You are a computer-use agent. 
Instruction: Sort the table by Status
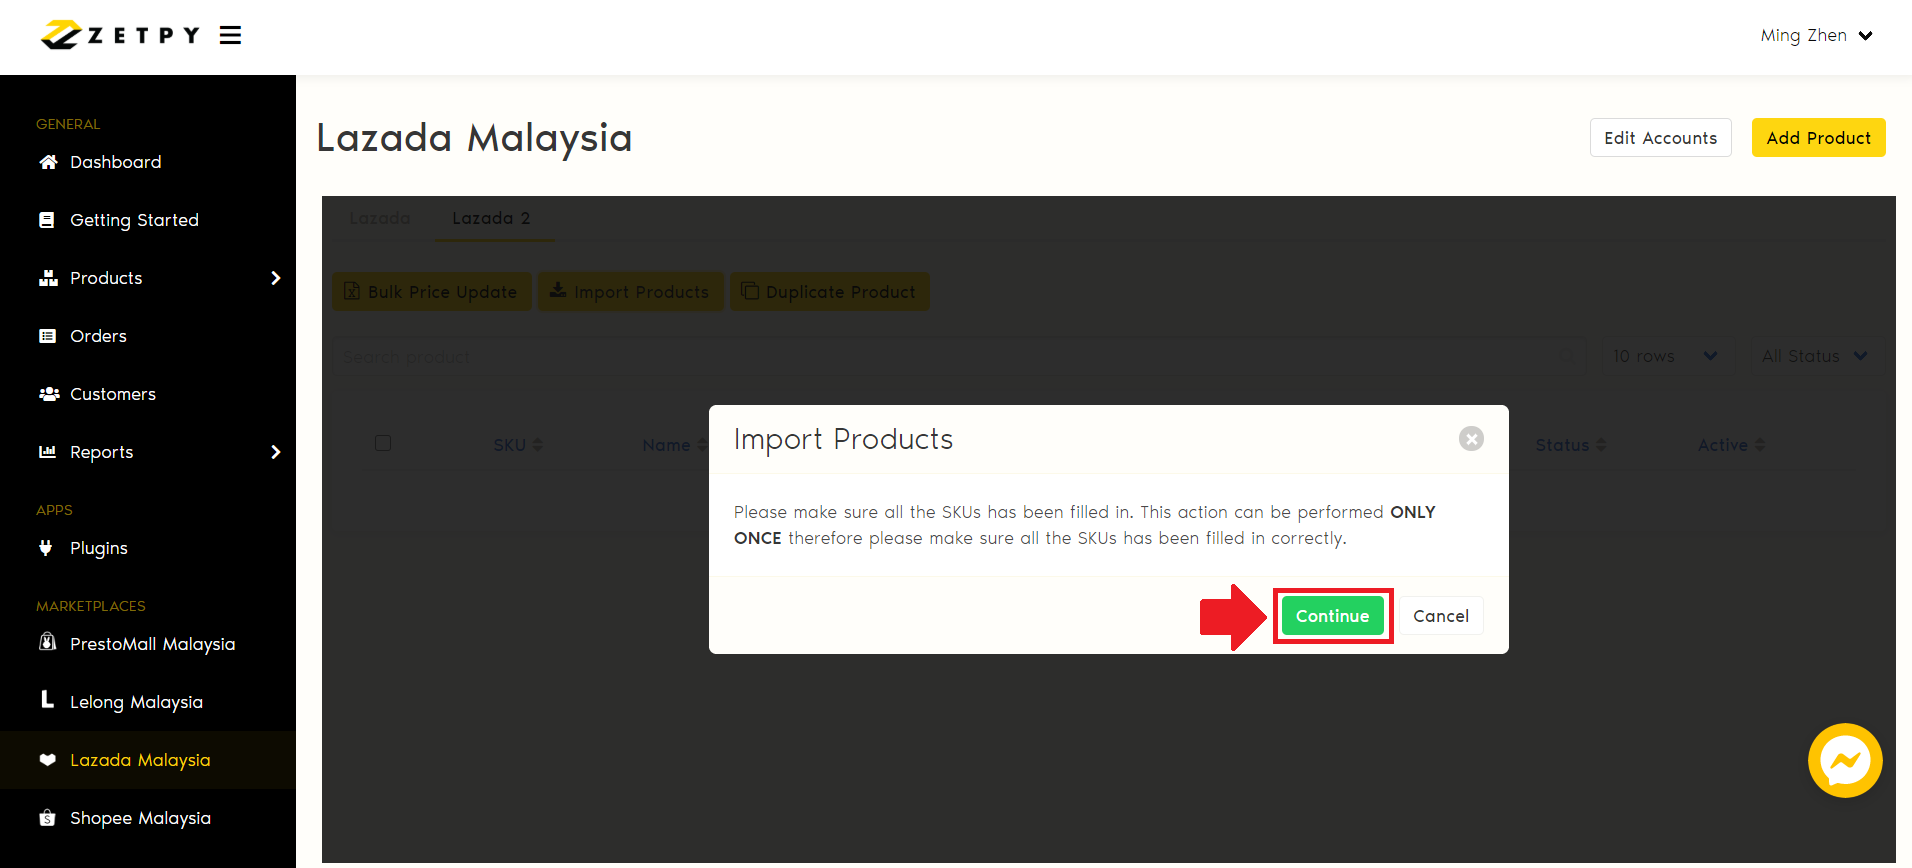click(1570, 445)
